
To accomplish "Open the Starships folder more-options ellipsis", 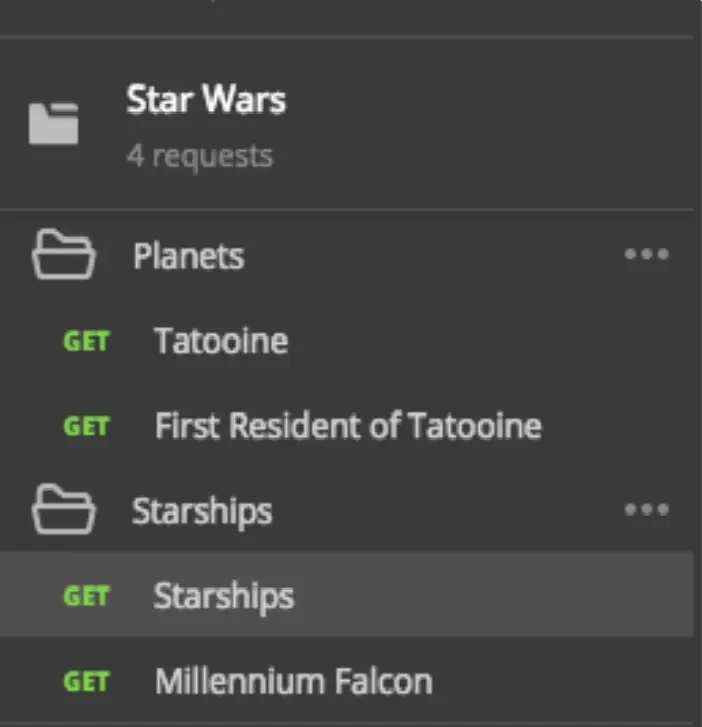I will [x=646, y=510].
